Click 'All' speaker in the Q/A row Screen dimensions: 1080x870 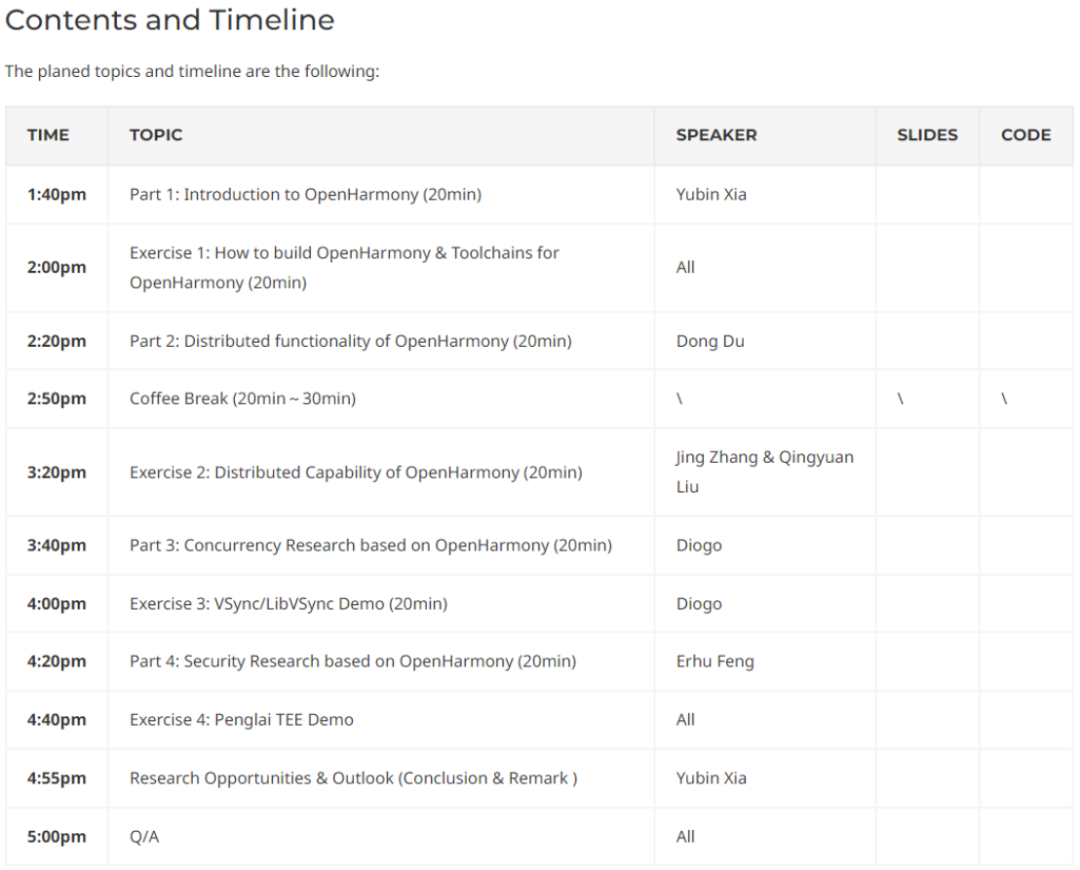(685, 837)
